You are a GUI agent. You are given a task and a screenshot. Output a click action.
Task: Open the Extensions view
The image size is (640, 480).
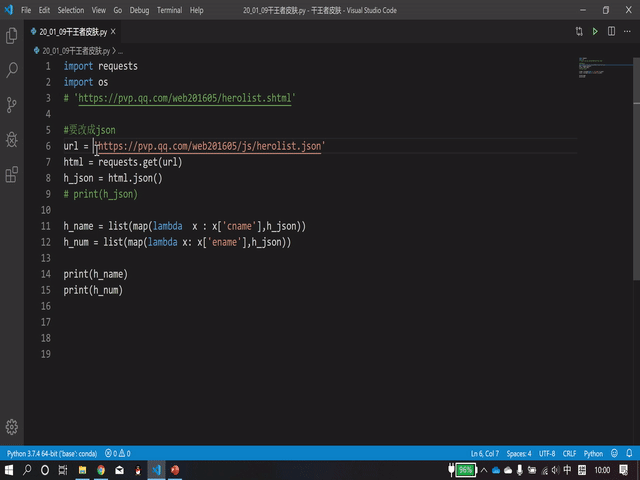coord(12,175)
